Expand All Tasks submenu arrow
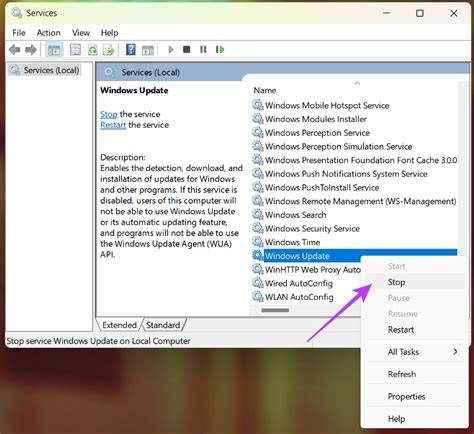 pos(455,352)
